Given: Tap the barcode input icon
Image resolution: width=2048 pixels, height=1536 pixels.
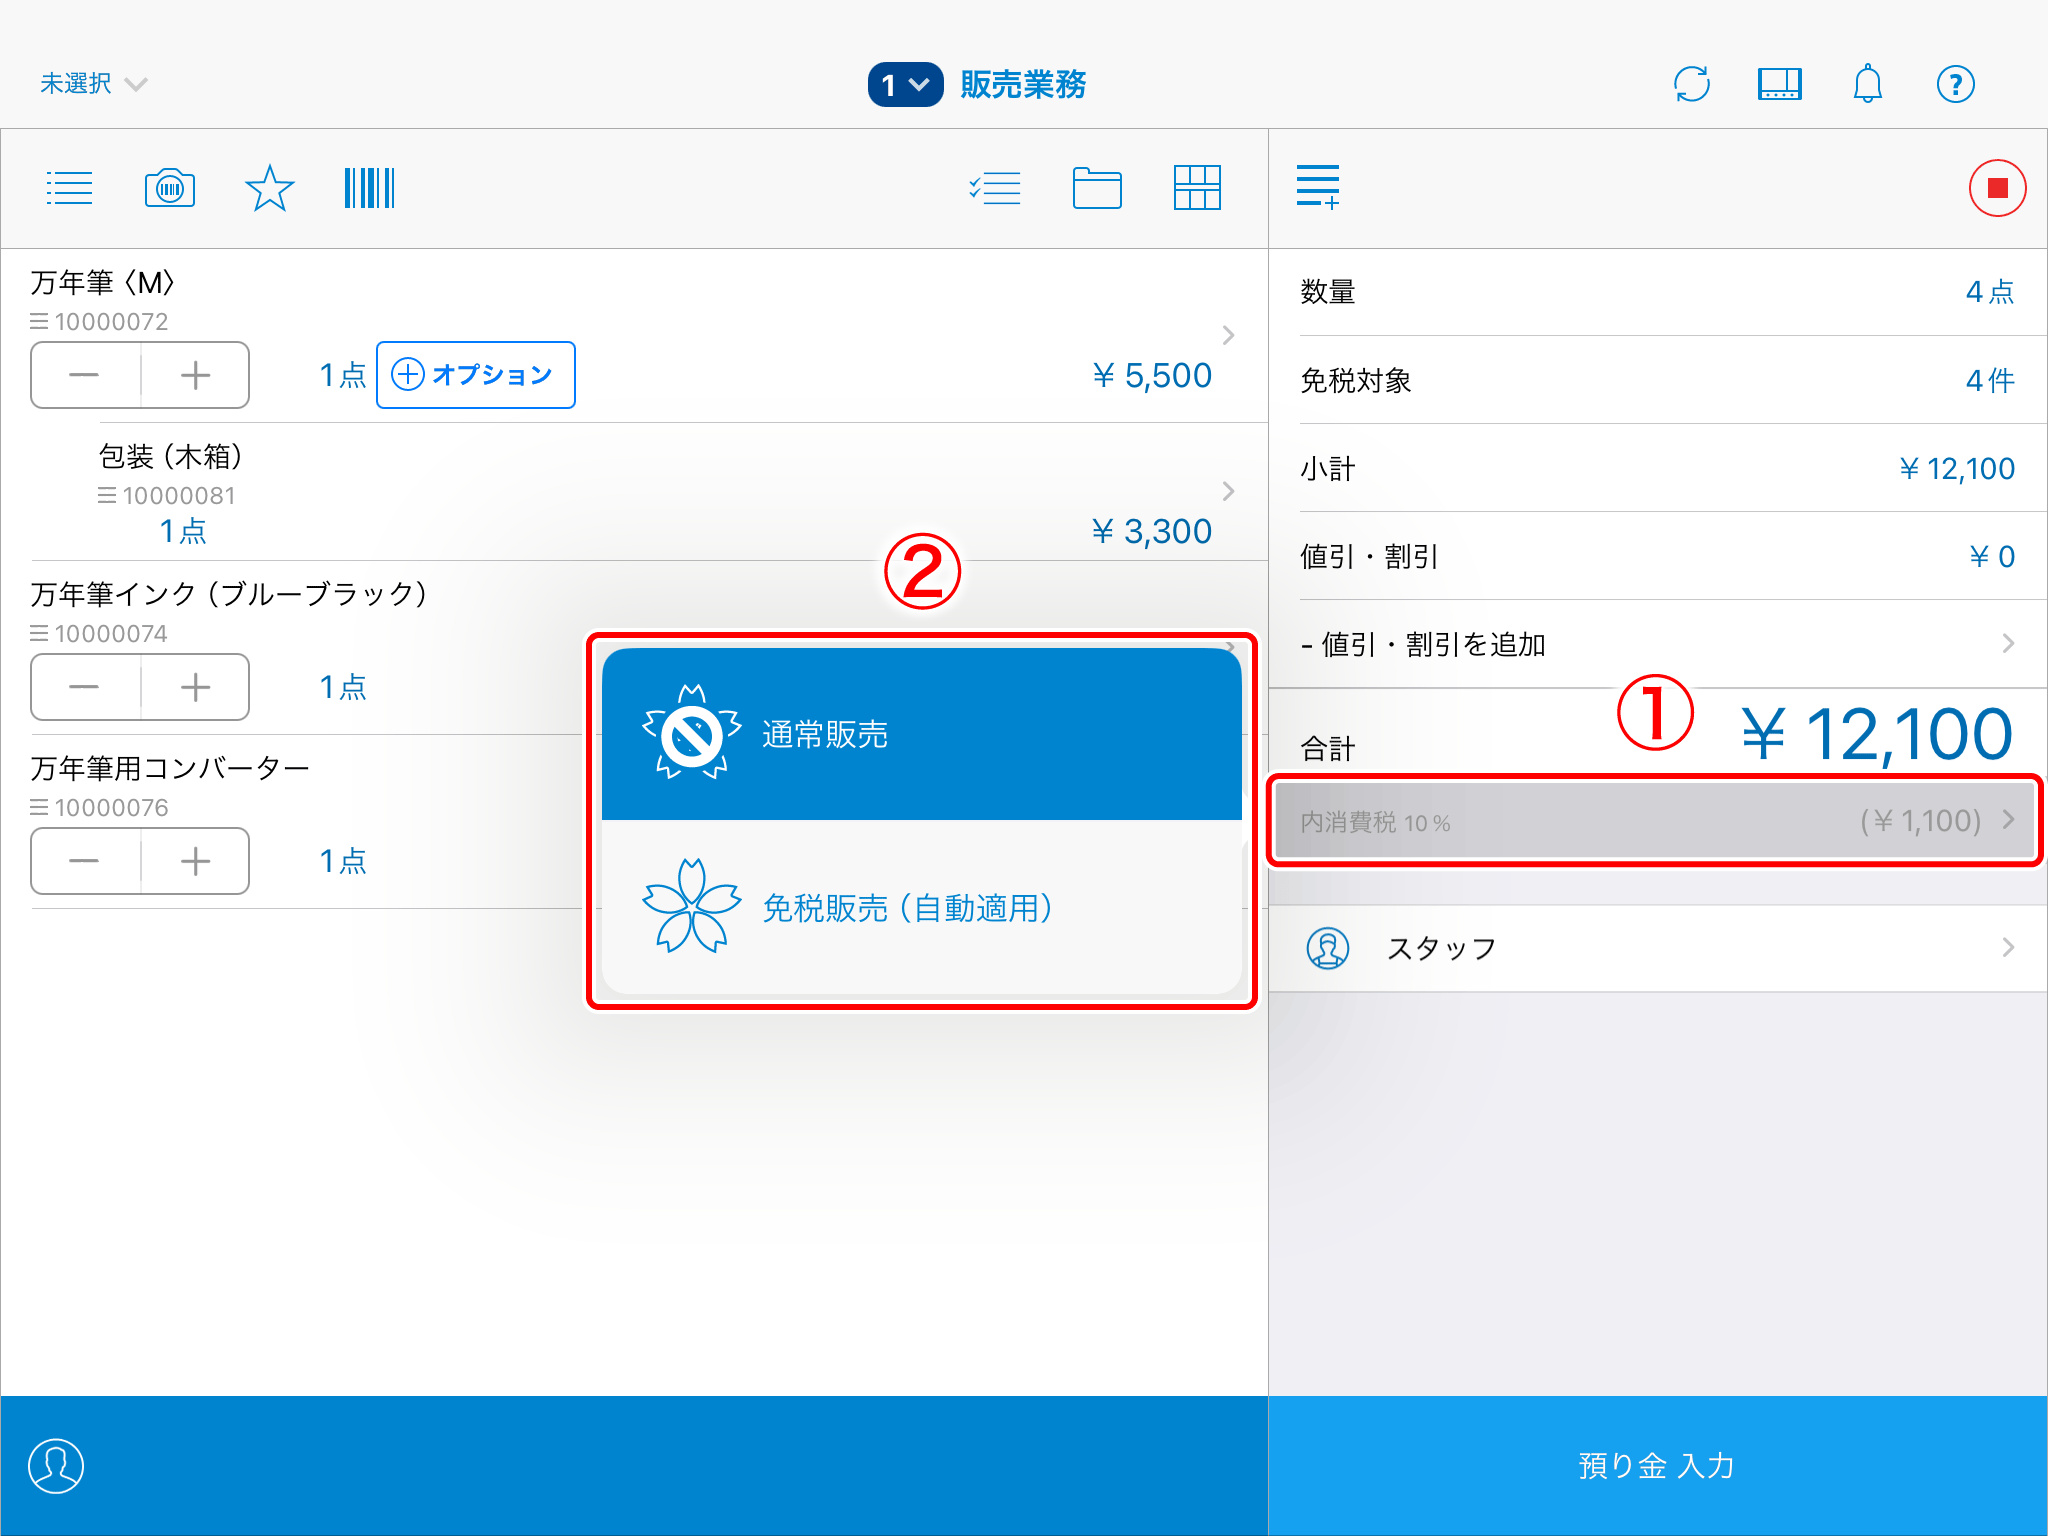Looking at the screenshot, I should (x=369, y=188).
